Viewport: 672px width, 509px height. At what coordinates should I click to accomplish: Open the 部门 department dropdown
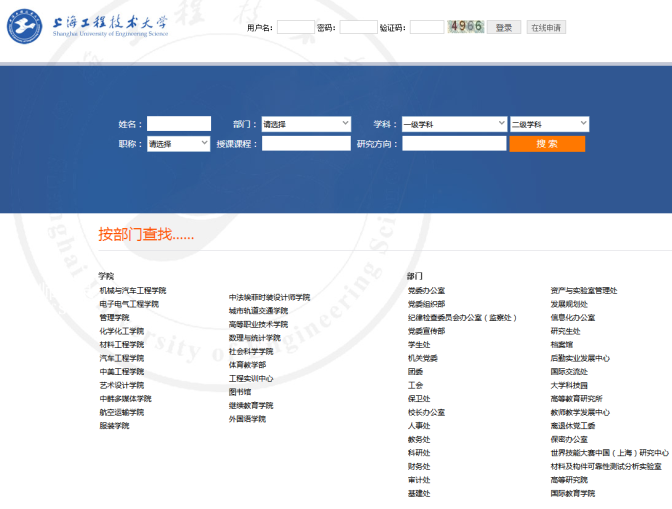click(x=306, y=124)
